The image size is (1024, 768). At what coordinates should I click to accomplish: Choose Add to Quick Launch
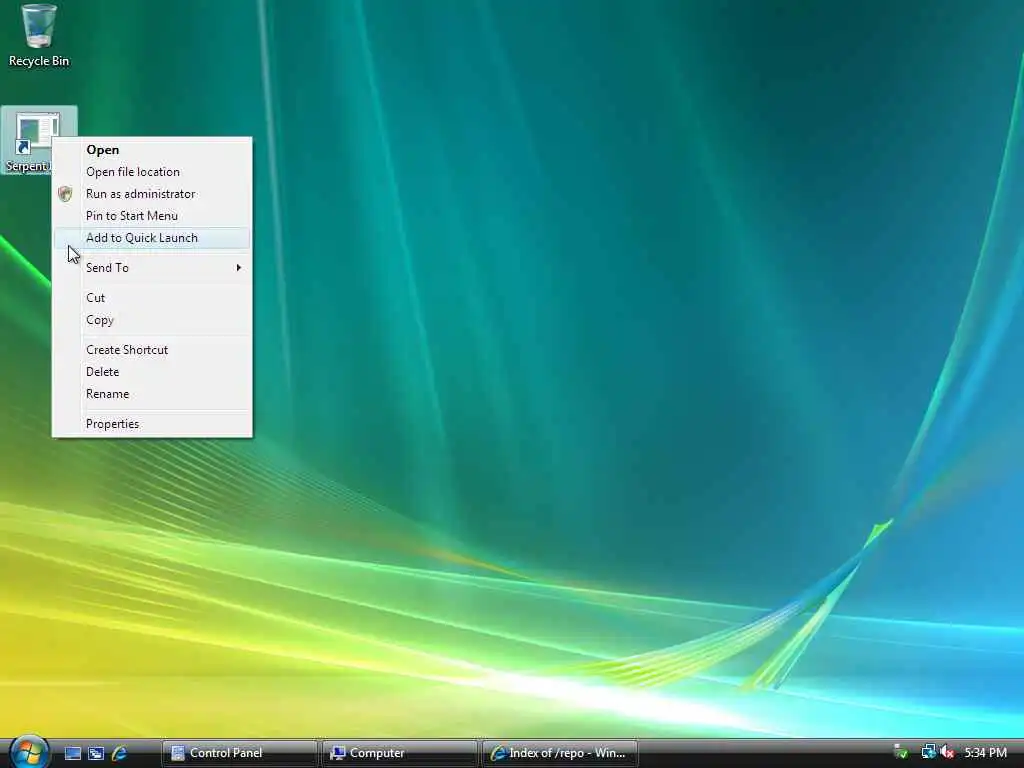[x=152, y=238]
